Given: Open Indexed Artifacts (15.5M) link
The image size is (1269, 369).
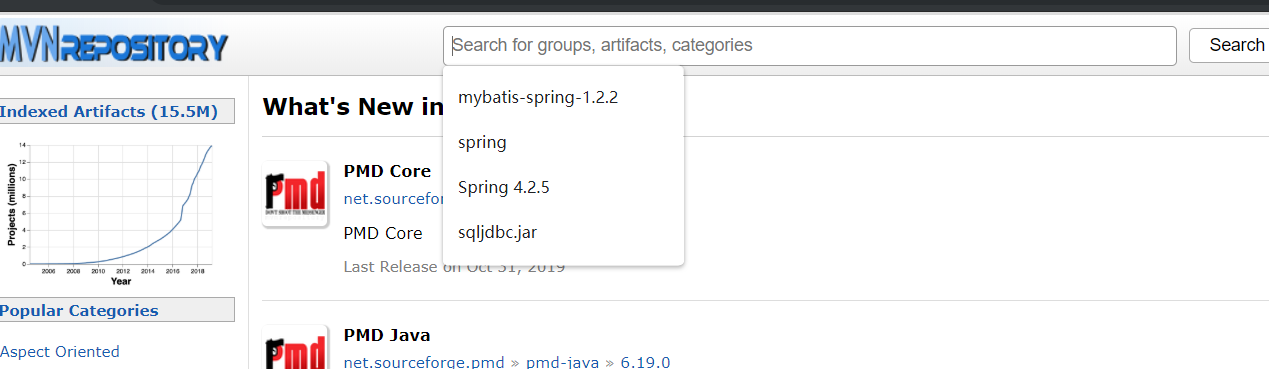Looking at the screenshot, I should point(108,111).
